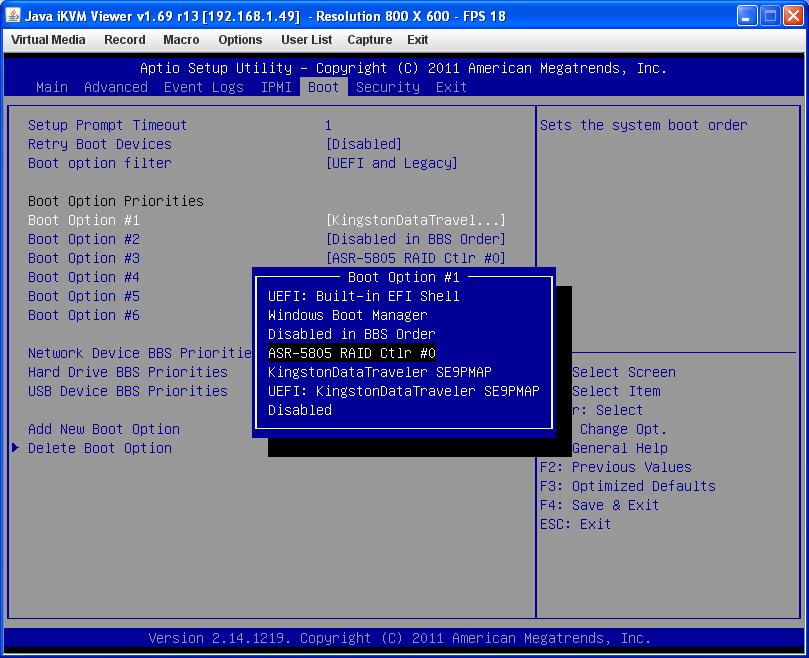Open the Virtual Media menu

click(x=48, y=40)
